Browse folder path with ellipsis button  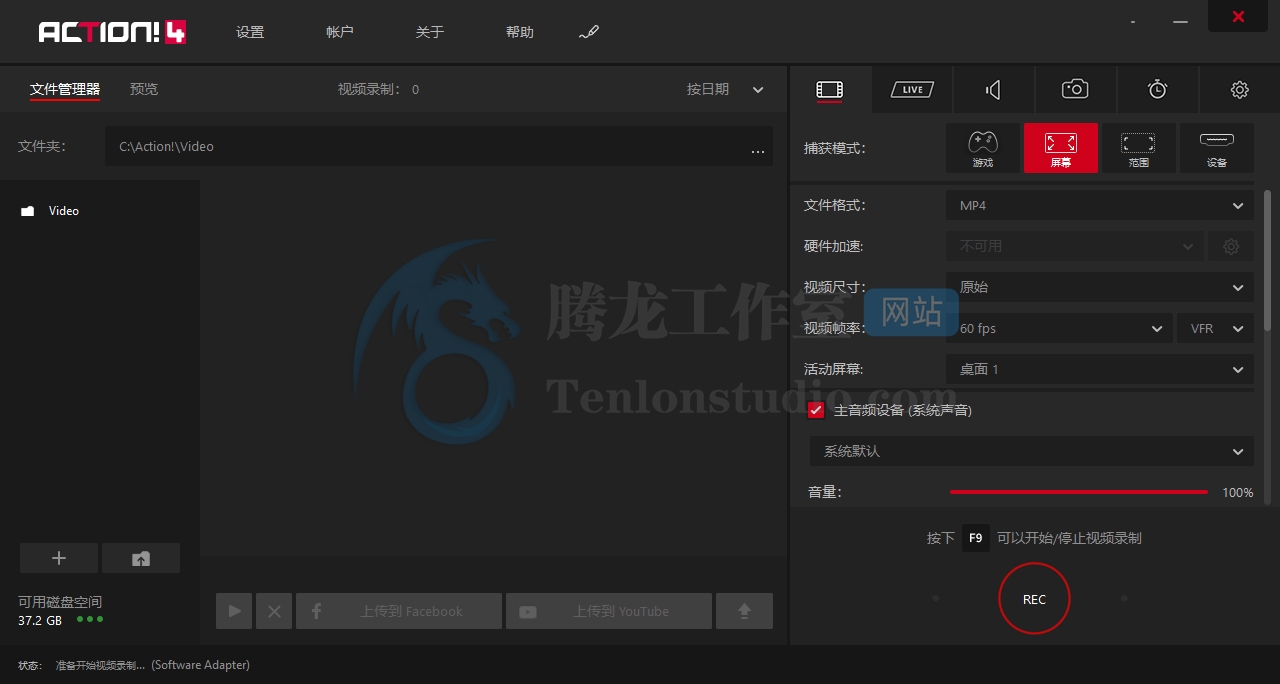click(758, 151)
